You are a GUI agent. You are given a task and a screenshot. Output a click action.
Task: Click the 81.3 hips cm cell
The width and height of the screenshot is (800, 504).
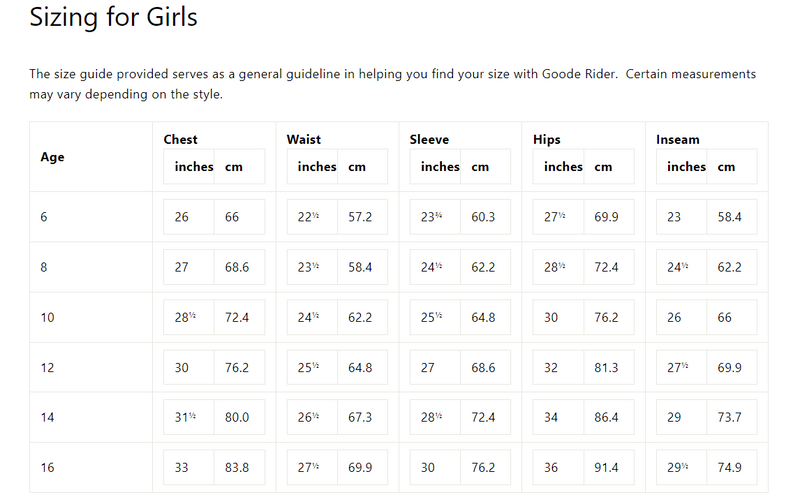(x=609, y=367)
